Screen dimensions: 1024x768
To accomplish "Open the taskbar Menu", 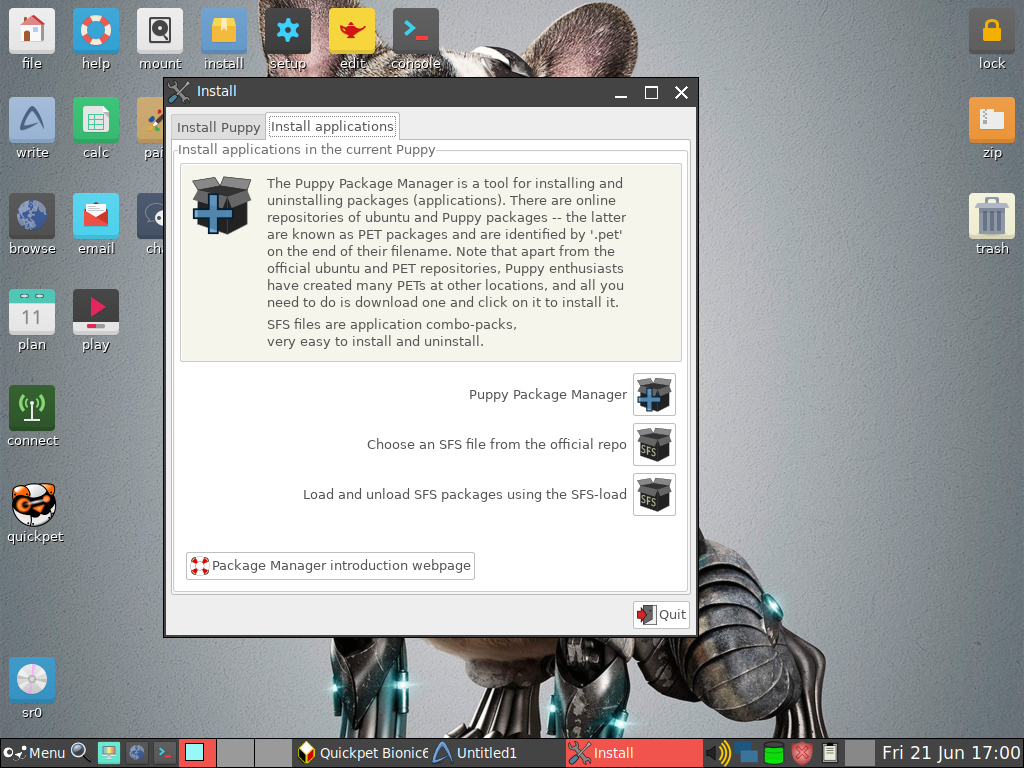I will (35, 752).
